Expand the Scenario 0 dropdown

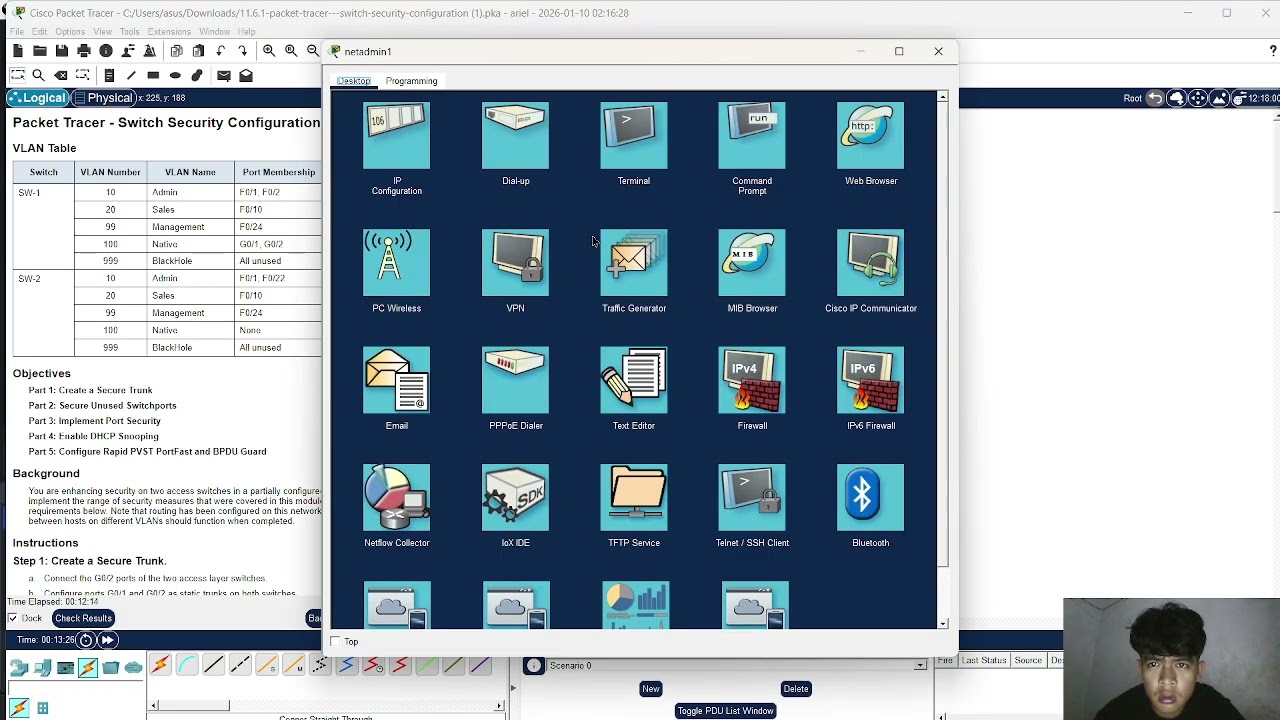[x=920, y=666]
